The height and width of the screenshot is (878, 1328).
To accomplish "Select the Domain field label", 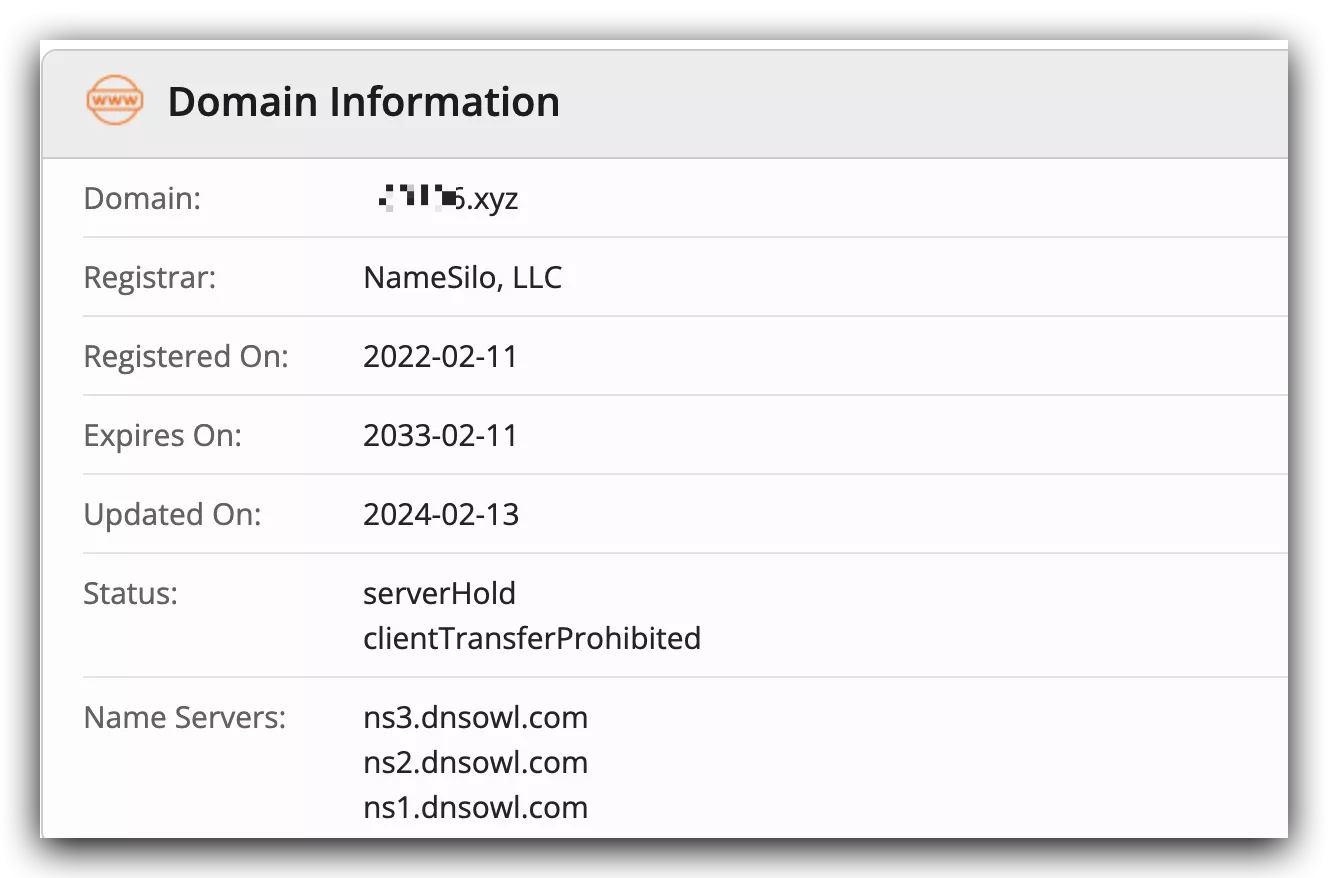I will (142, 198).
